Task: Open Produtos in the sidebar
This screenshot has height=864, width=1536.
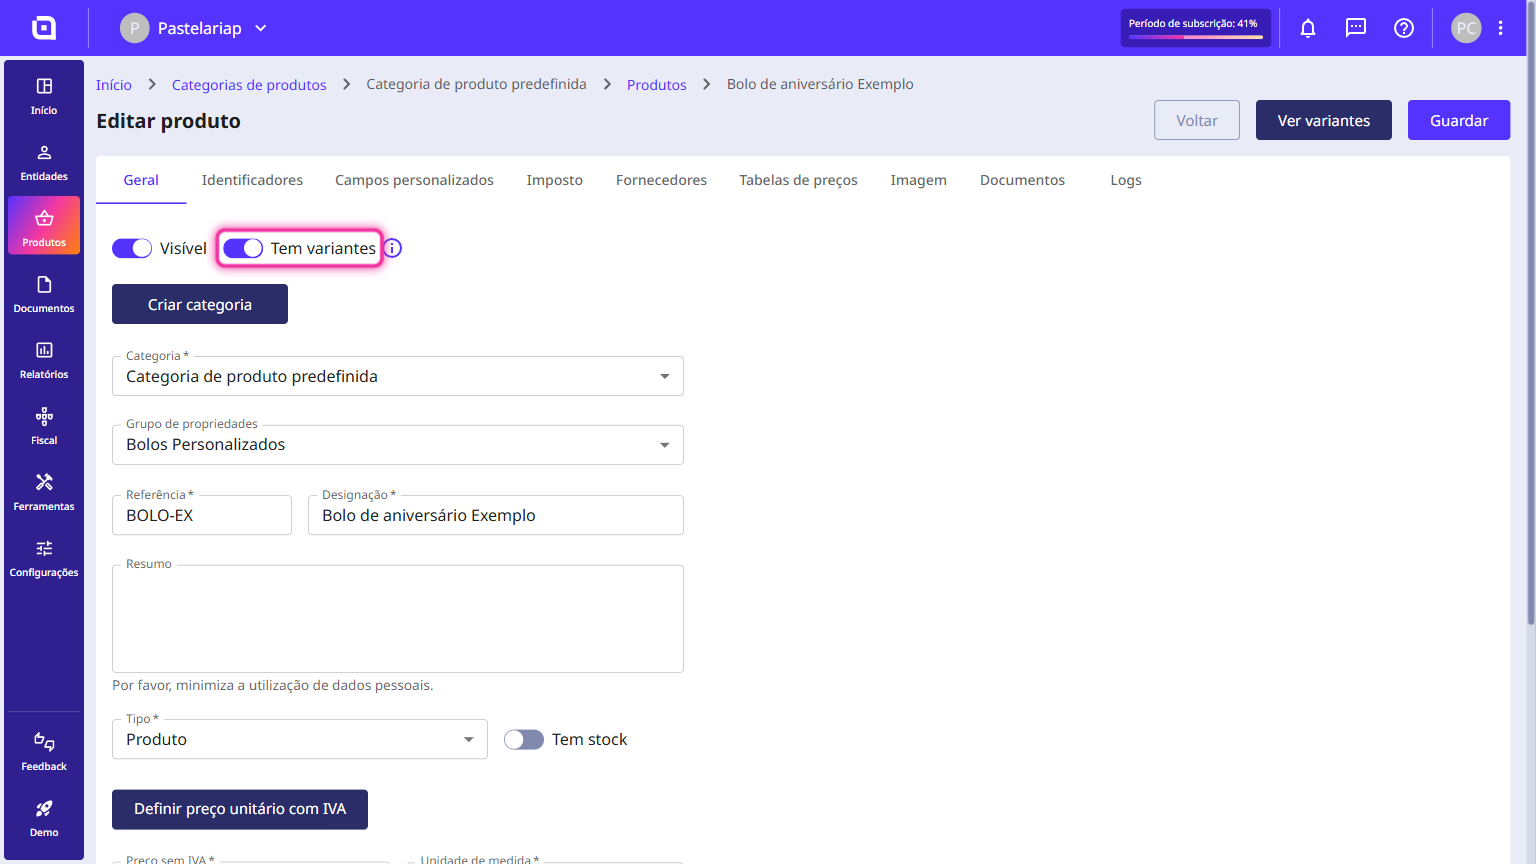Action: click(44, 226)
